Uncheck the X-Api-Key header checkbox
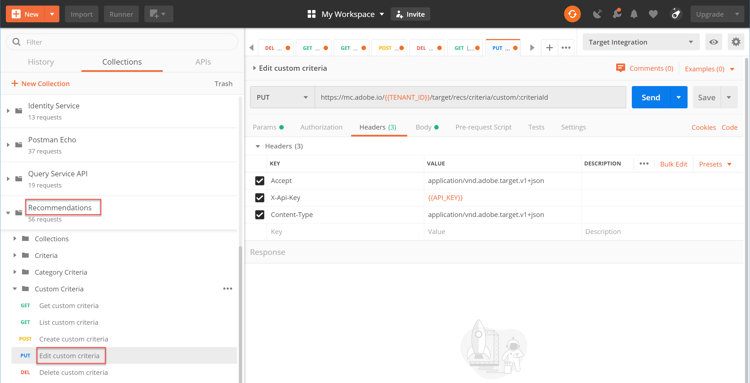Viewport: 750px width, 383px height. point(260,197)
